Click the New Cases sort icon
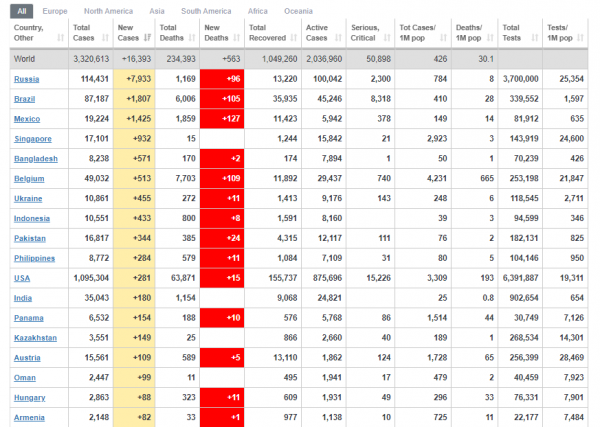600x427 pixels. 147,37
